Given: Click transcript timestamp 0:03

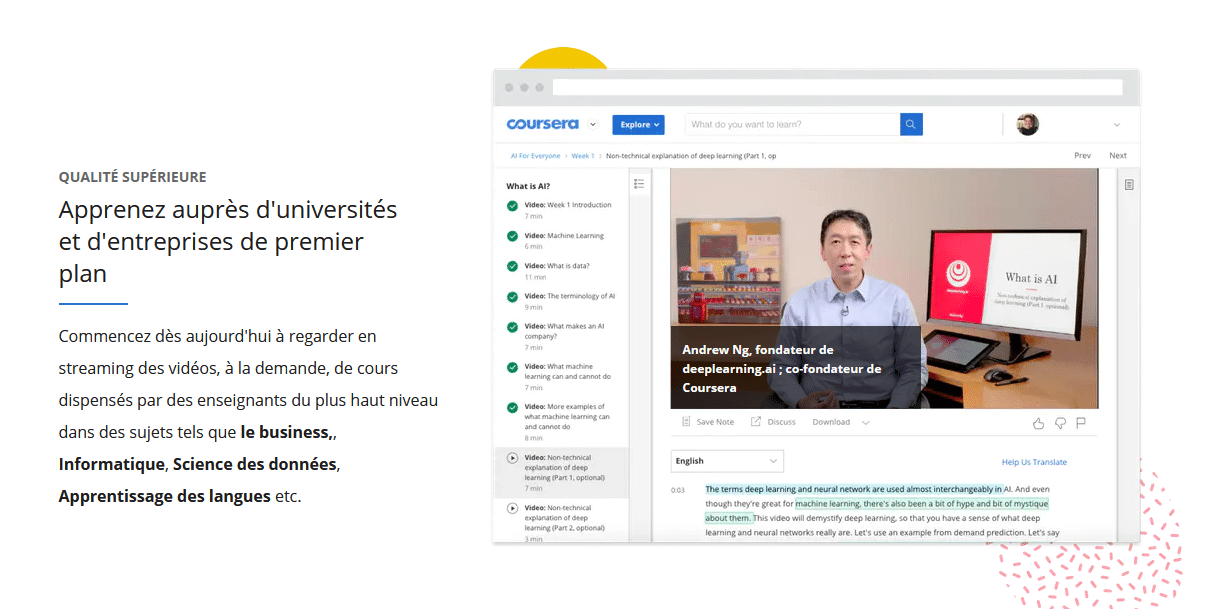Looking at the screenshot, I should tap(678, 490).
